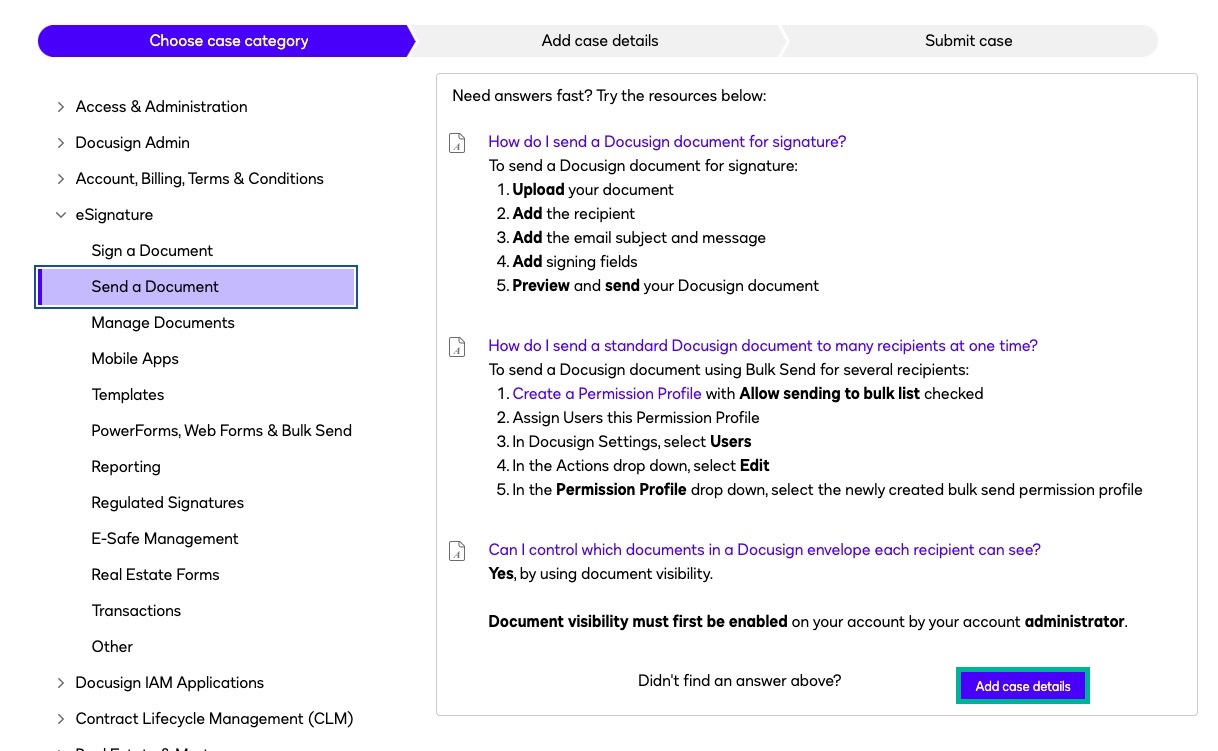Select PowerForms, Web Forms & Bulk Send
The width and height of the screenshot is (1218, 751).
coord(221,431)
